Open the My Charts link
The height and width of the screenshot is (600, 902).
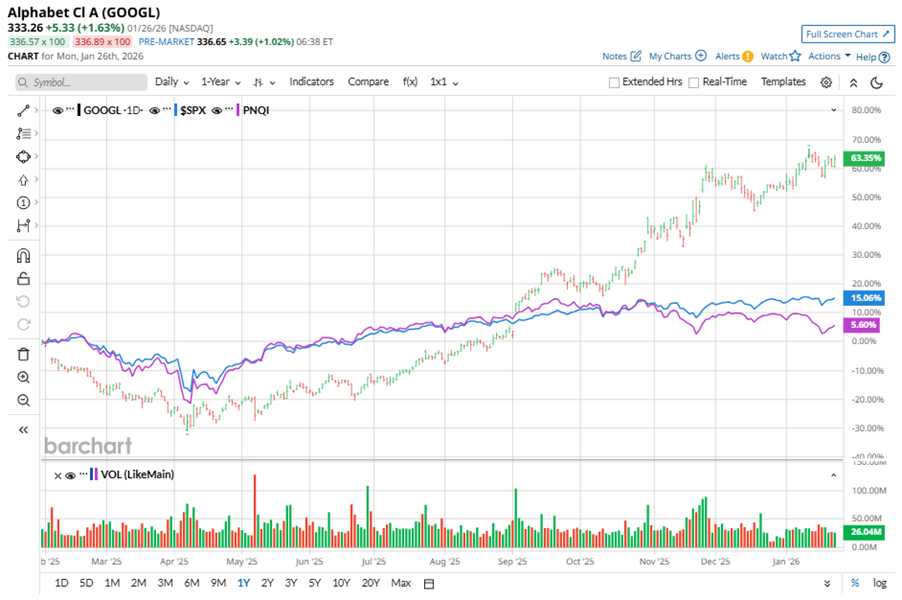pyautogui.click(x=677, y=57)
